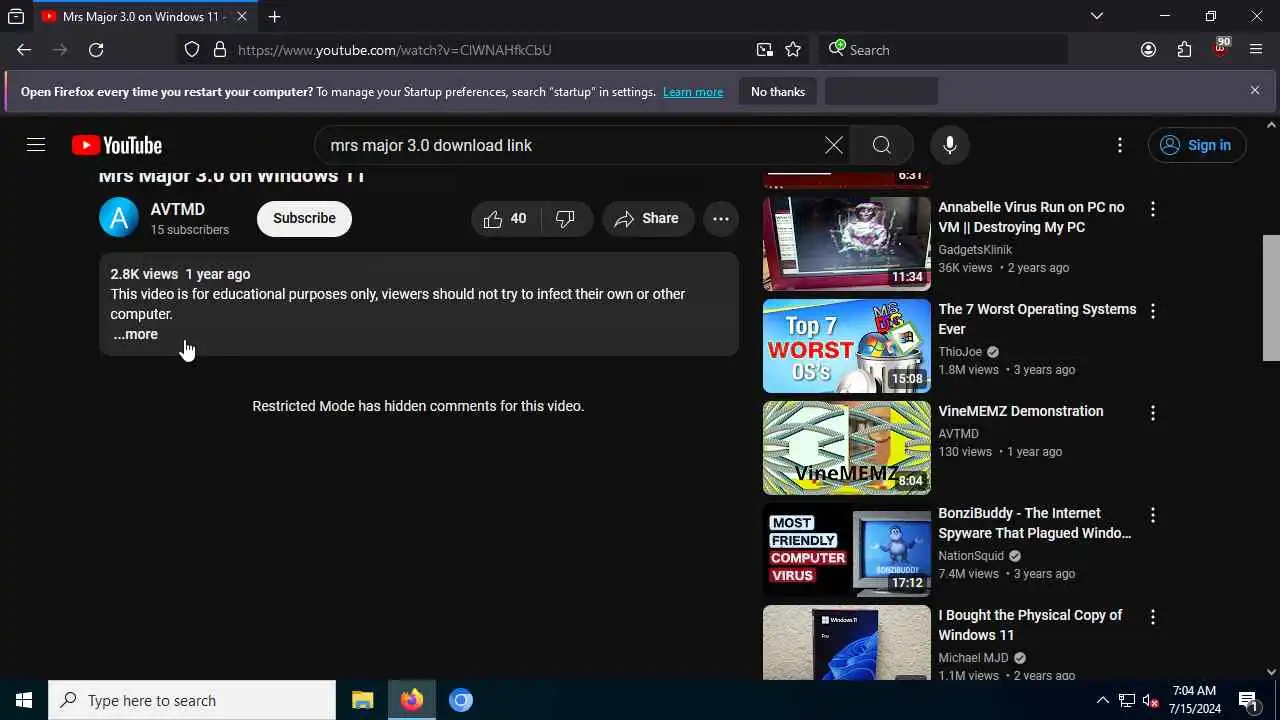
Task: Subscribe to AVTMD channel
Action: 304,218
